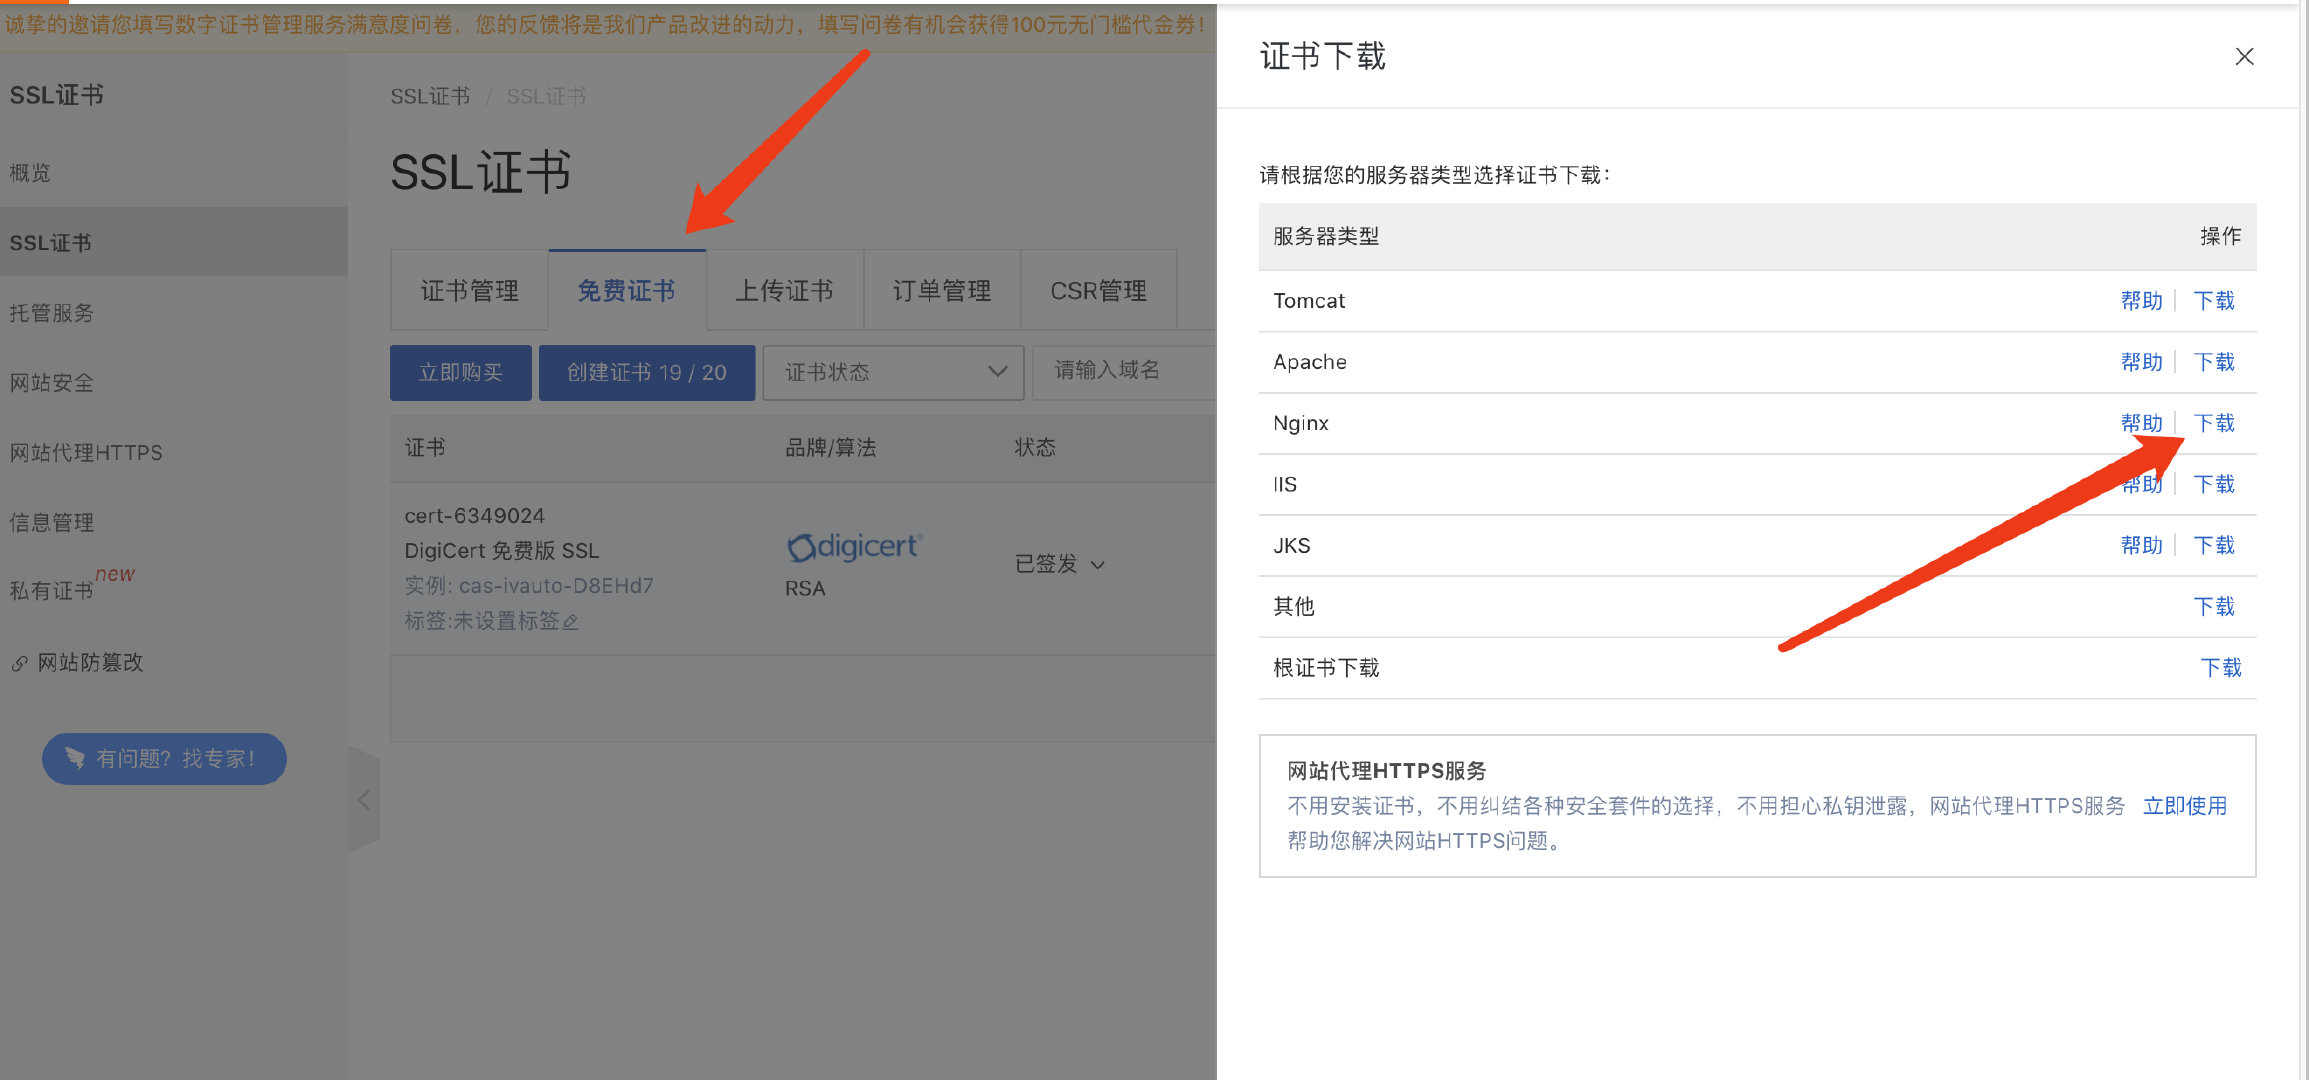The width and height of the screenshot is (2309, 1080).
Task: Click the edit tag pencil icon
Action: 571,622
